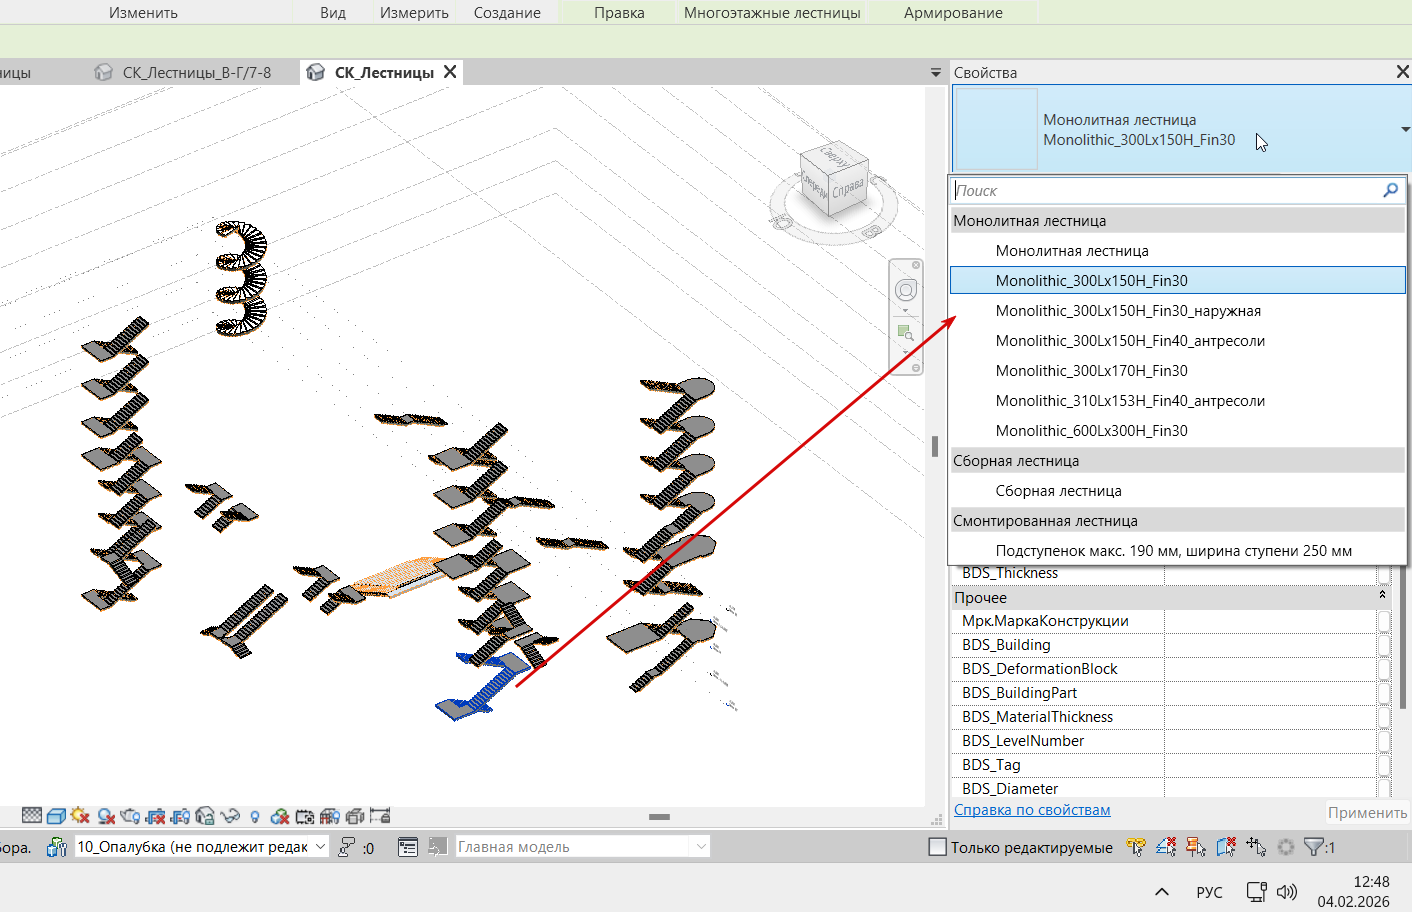Image resolution: width=1412 pixels, height=912 pixels.
Task: Open the active workset dropdown '10_Опалубка'
Action: click(x=201, y=847)
